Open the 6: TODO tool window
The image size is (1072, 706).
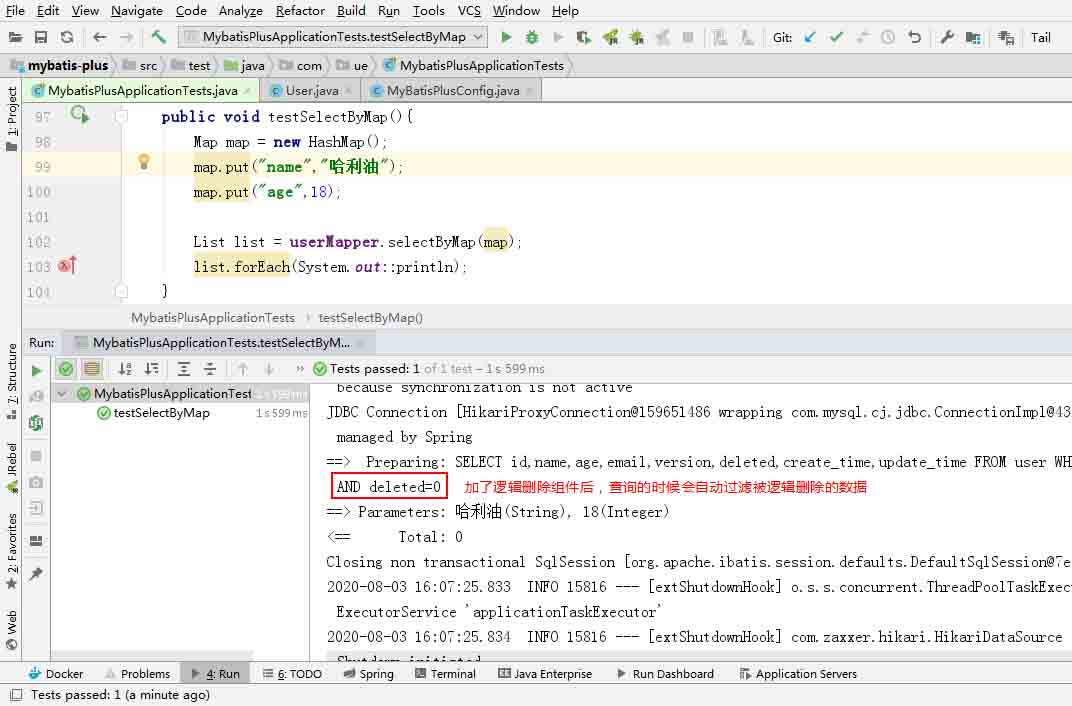[x=292, y=674]
